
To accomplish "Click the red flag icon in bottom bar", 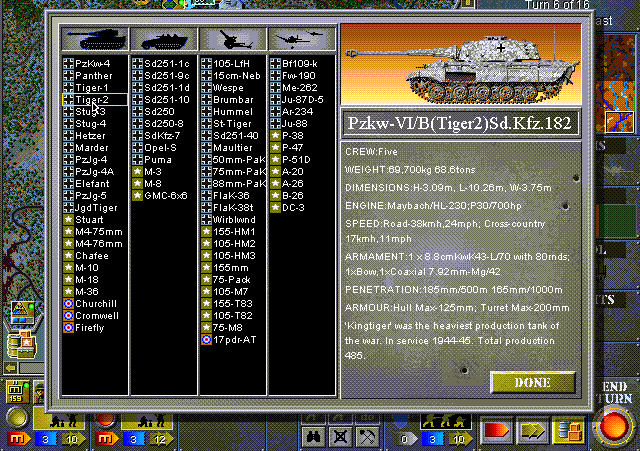I will 497,431.
